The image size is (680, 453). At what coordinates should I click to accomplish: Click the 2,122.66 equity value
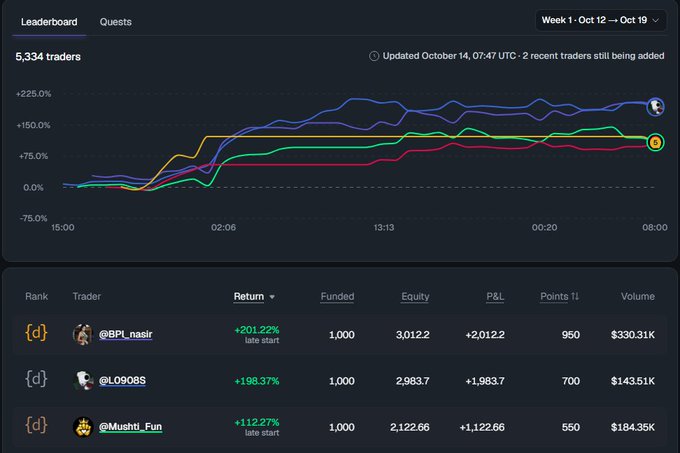[x=410, y=428]
